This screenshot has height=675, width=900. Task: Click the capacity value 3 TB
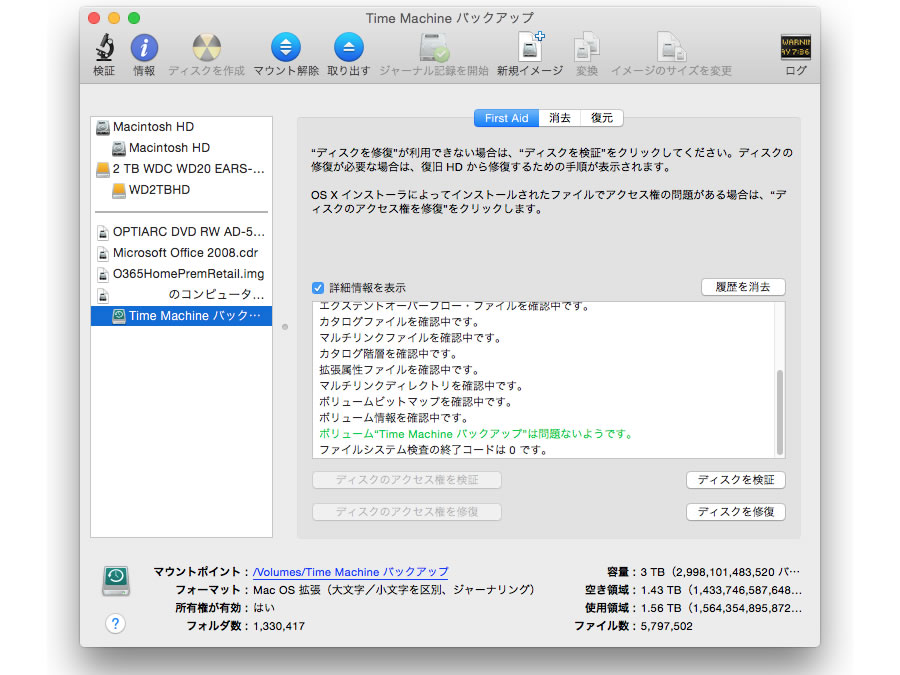point(720,572)
